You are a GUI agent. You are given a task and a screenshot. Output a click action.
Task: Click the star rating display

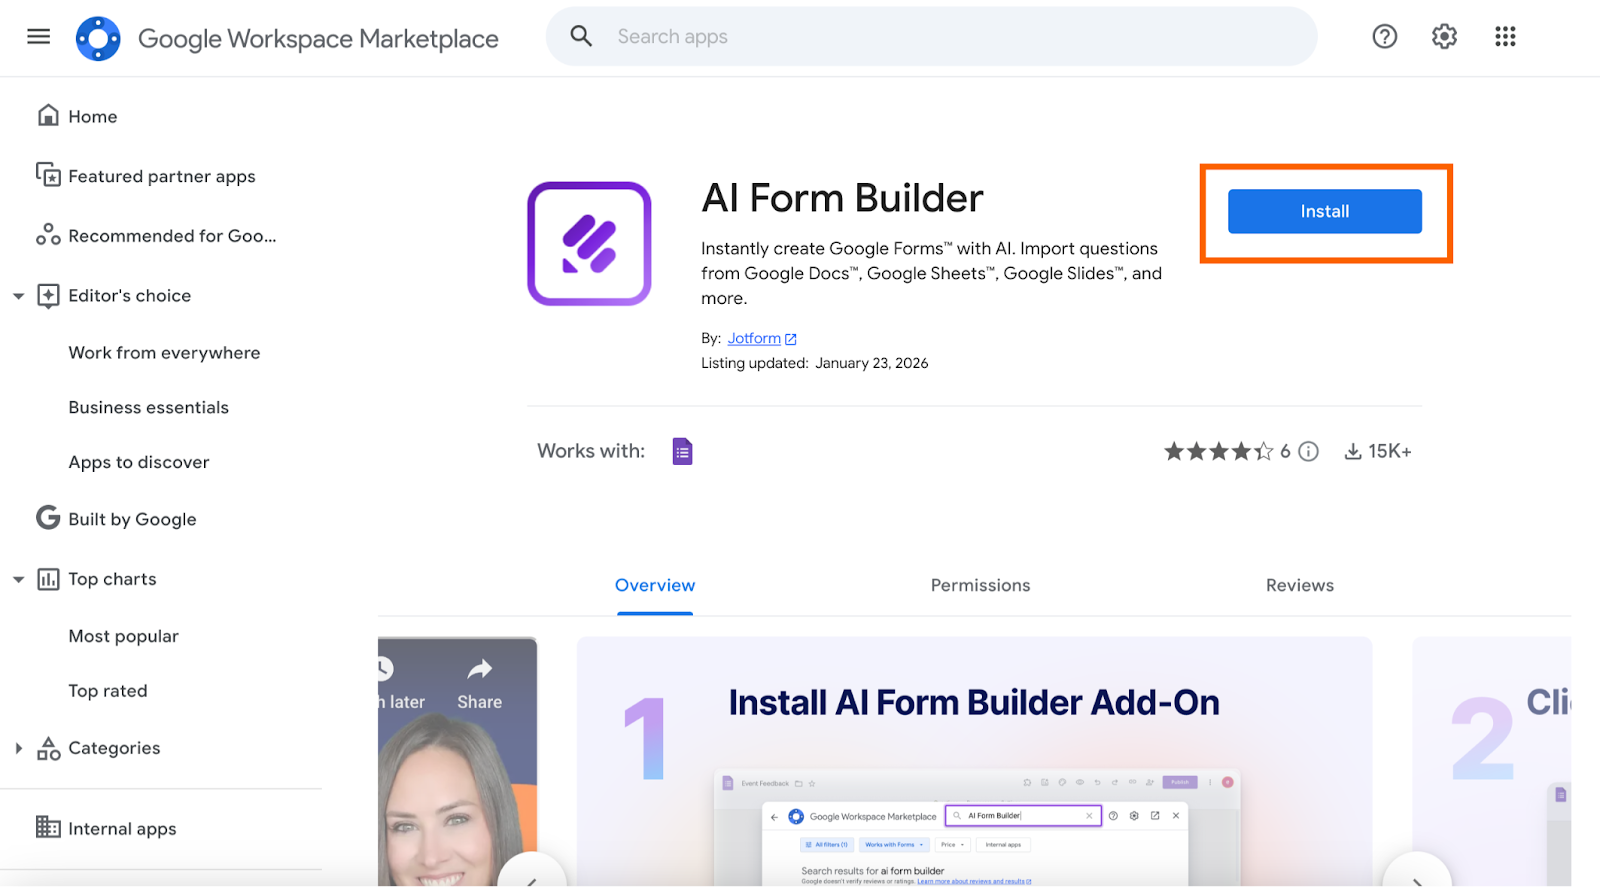pos(1218,451)
